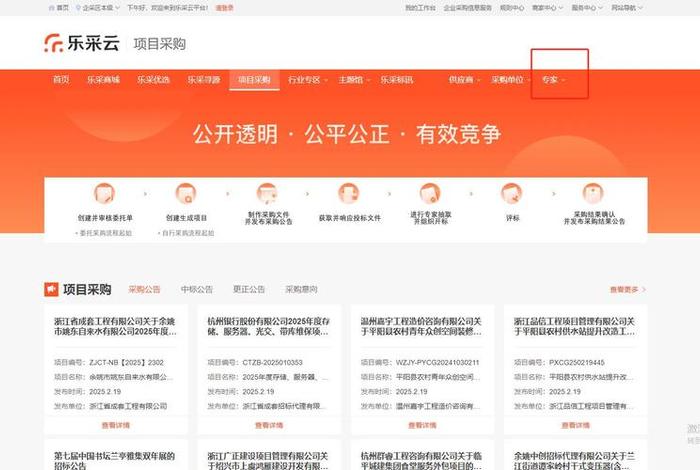Open 乐采优选 in the navigation bar
This screenshot has width=700, height=470.
(154, 80)
